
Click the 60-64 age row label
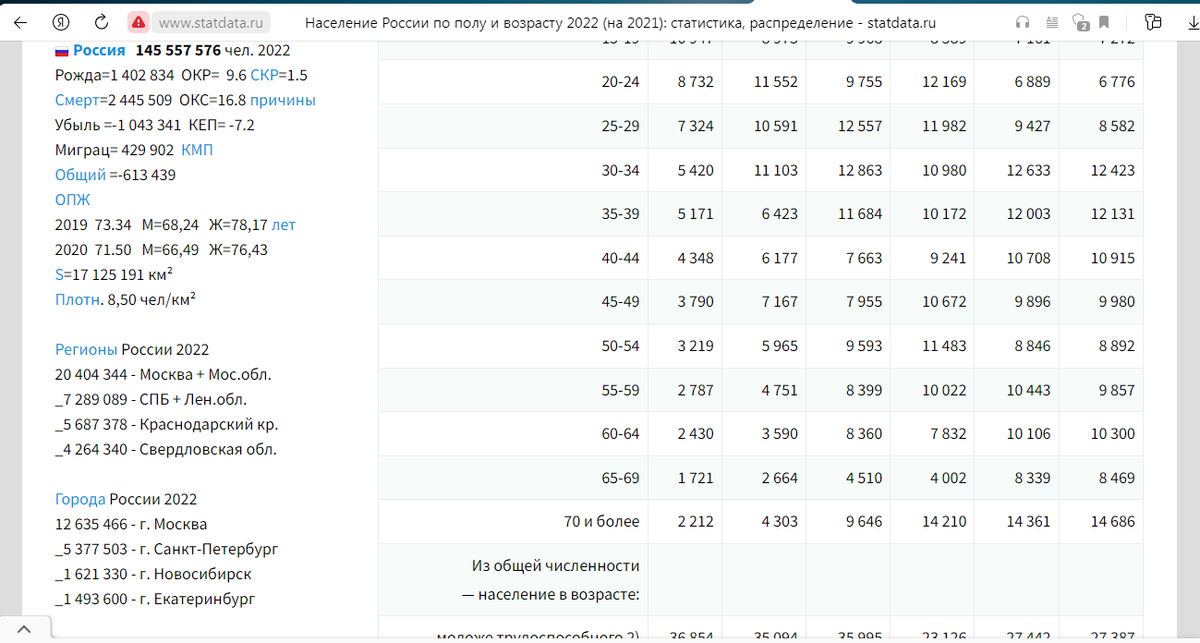click(x=620, y=434)
